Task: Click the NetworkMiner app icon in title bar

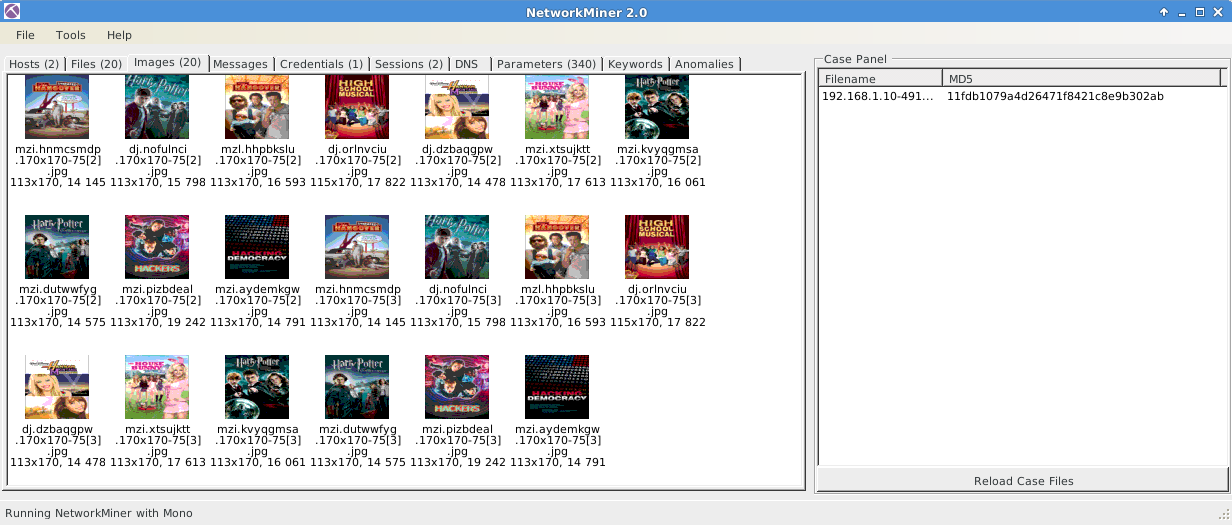Action: pos(10,11)
